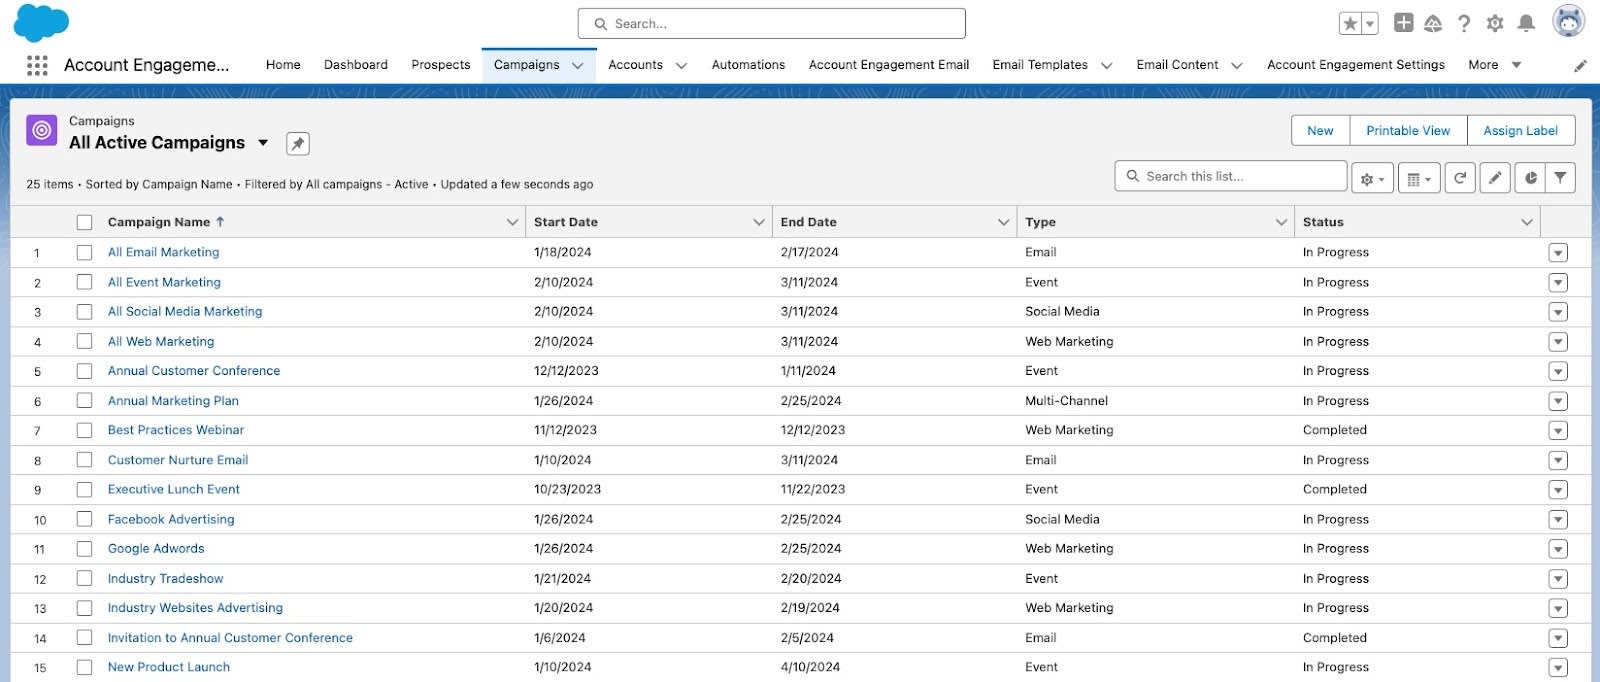Open the Invitation to Annual Customer Conference link
The width and height of the screenshot is (1600, 682).
[230, 638]
